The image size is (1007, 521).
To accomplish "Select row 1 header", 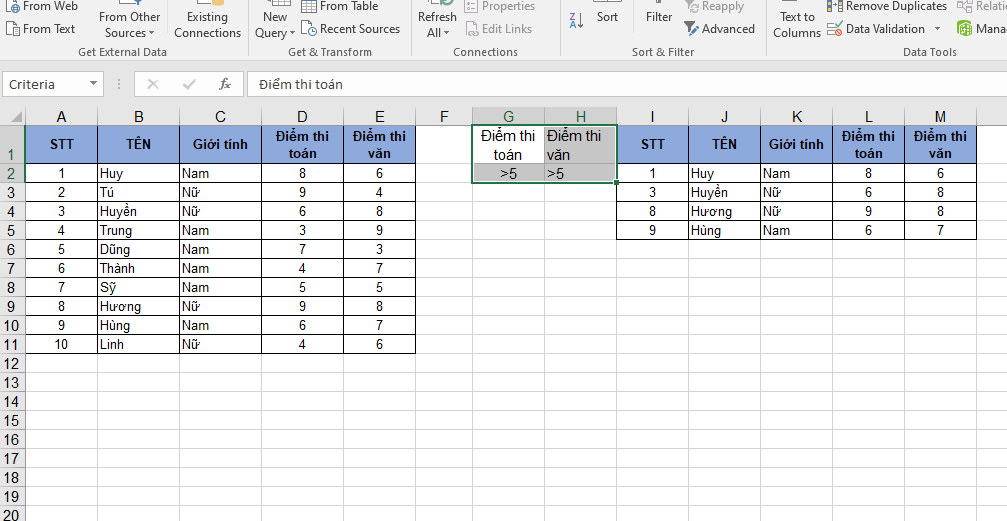I will click(x=12, y=144).
